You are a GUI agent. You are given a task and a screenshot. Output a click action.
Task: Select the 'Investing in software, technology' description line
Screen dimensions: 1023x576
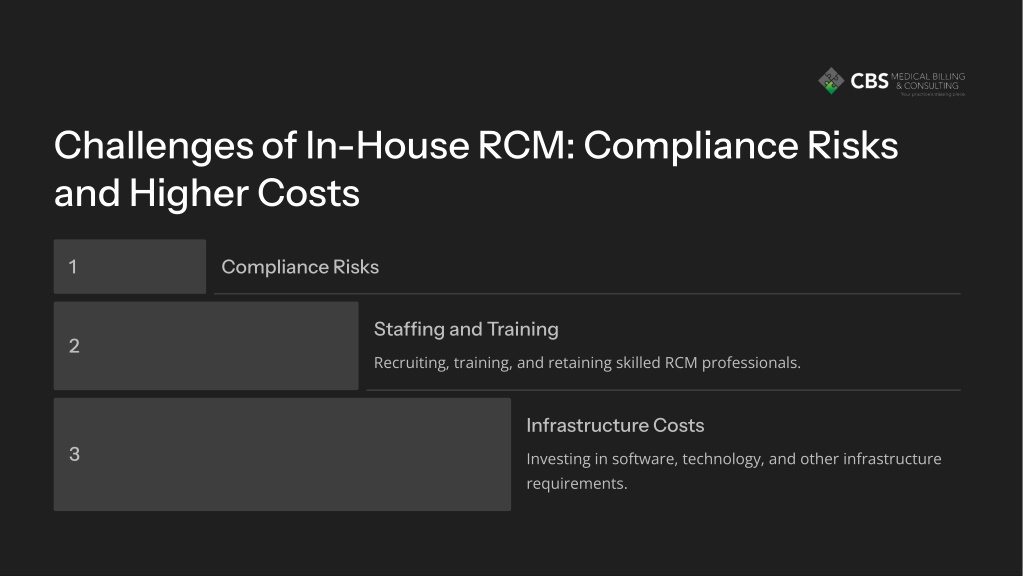tap(734, 459)
